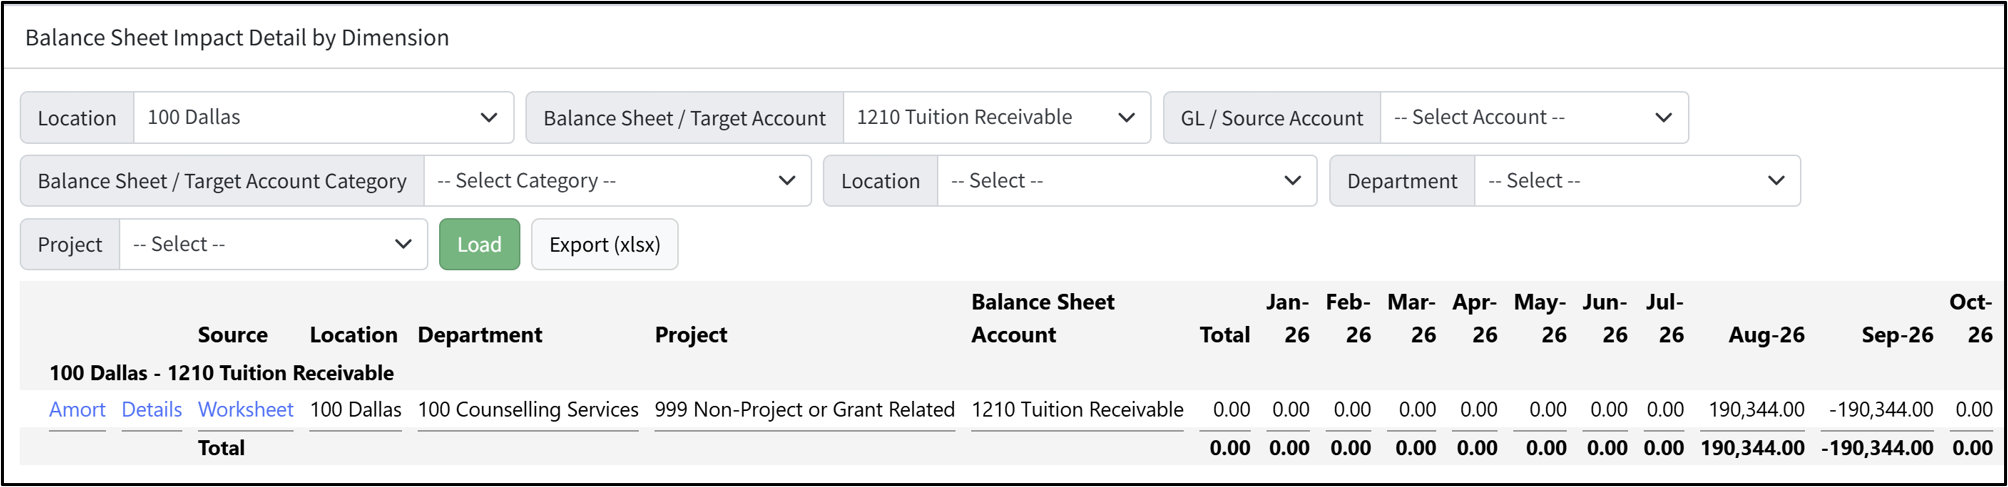Click the Total column header
The image size is (2008, 487).
pyautogui.click(x=1225, y=335)
